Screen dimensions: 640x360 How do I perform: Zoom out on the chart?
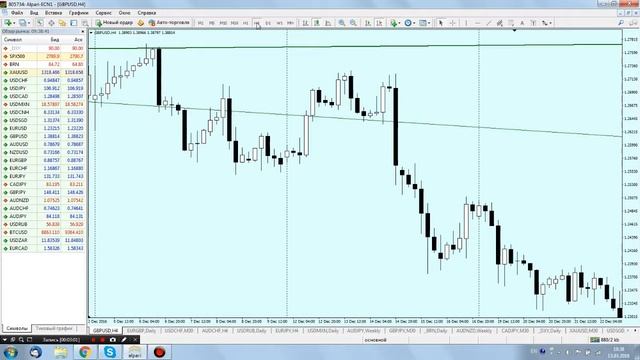353,23
